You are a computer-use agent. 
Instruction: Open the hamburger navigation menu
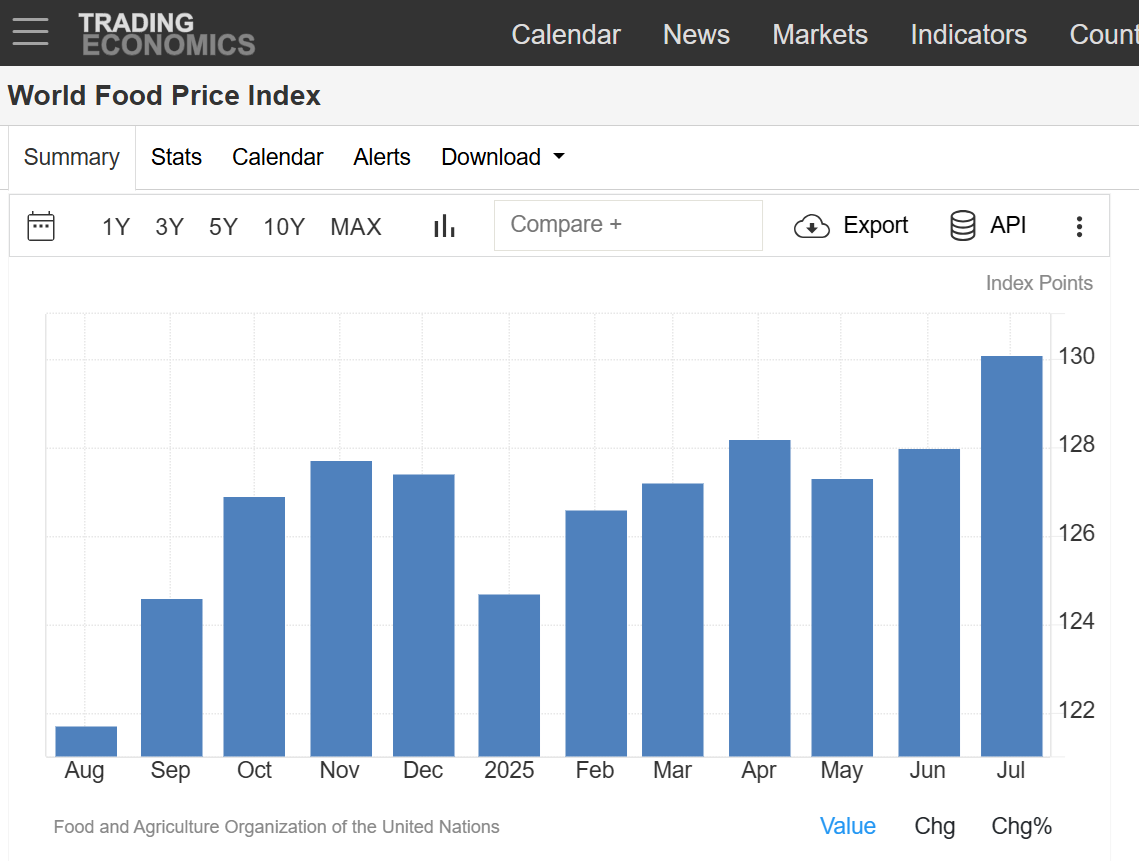pos(30,32)
